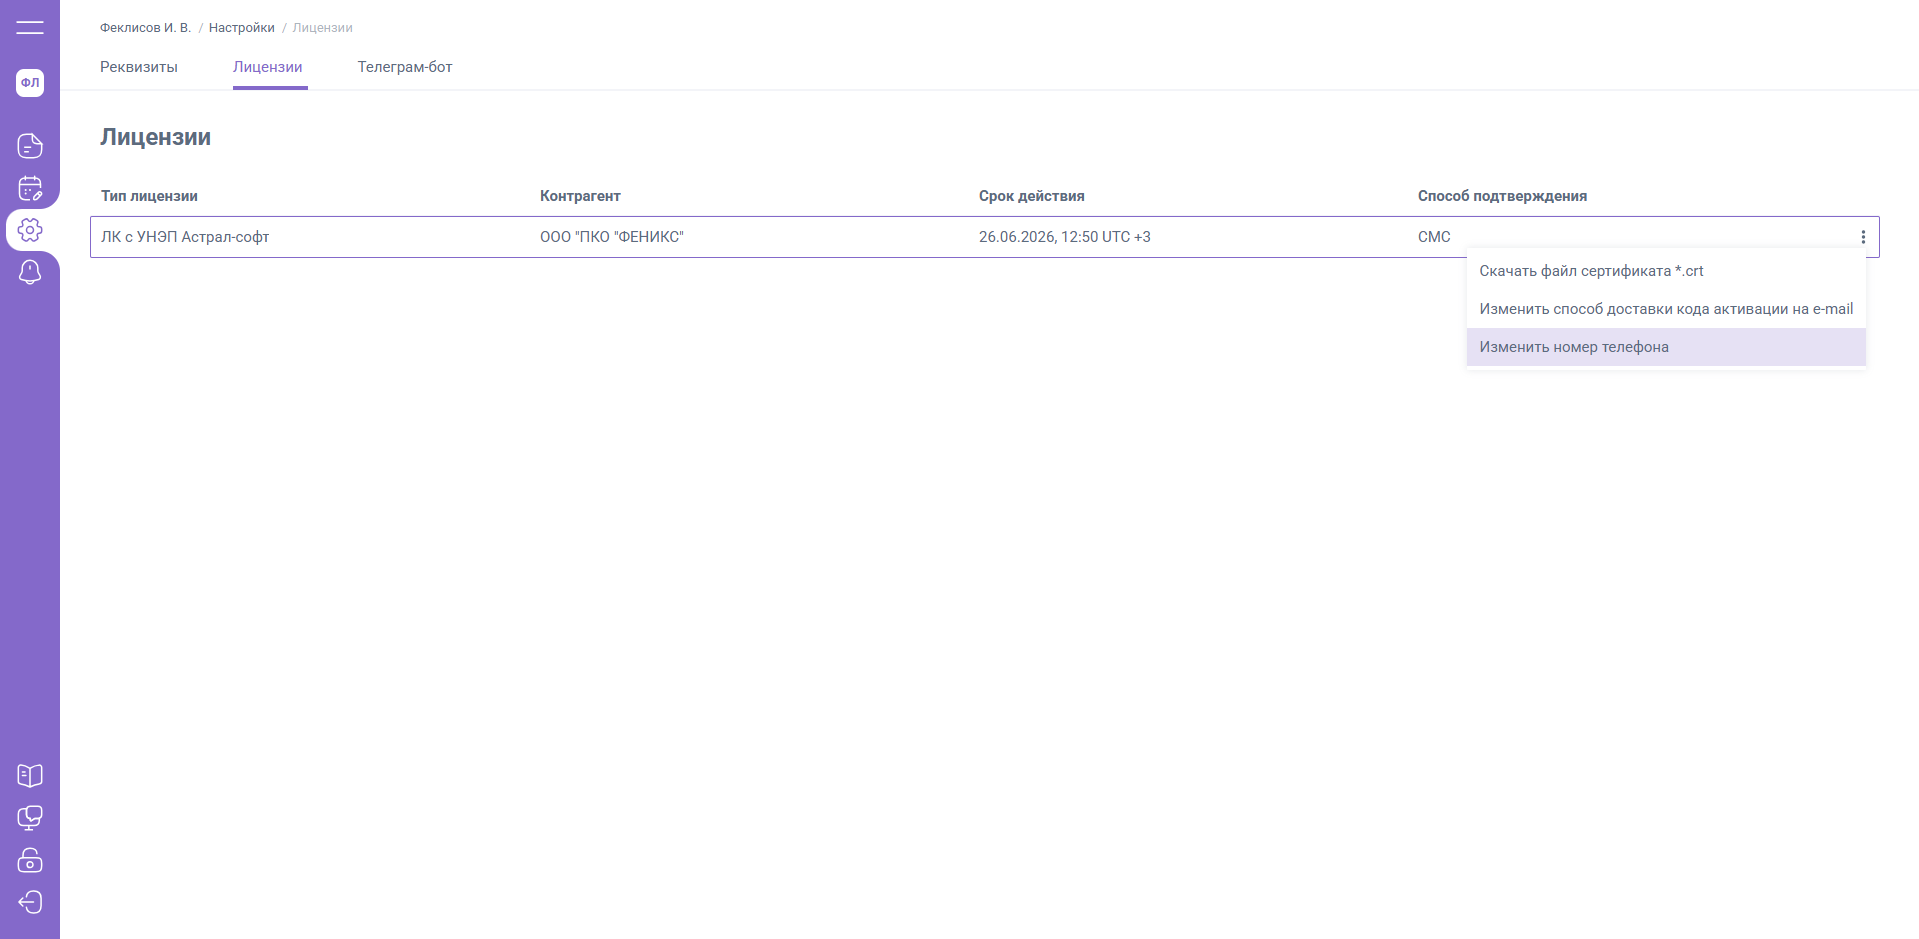Viewport: 1919px width, 939px height.
Task: Switch to the Телеграм-бот tab
Action: coord(405,67)
